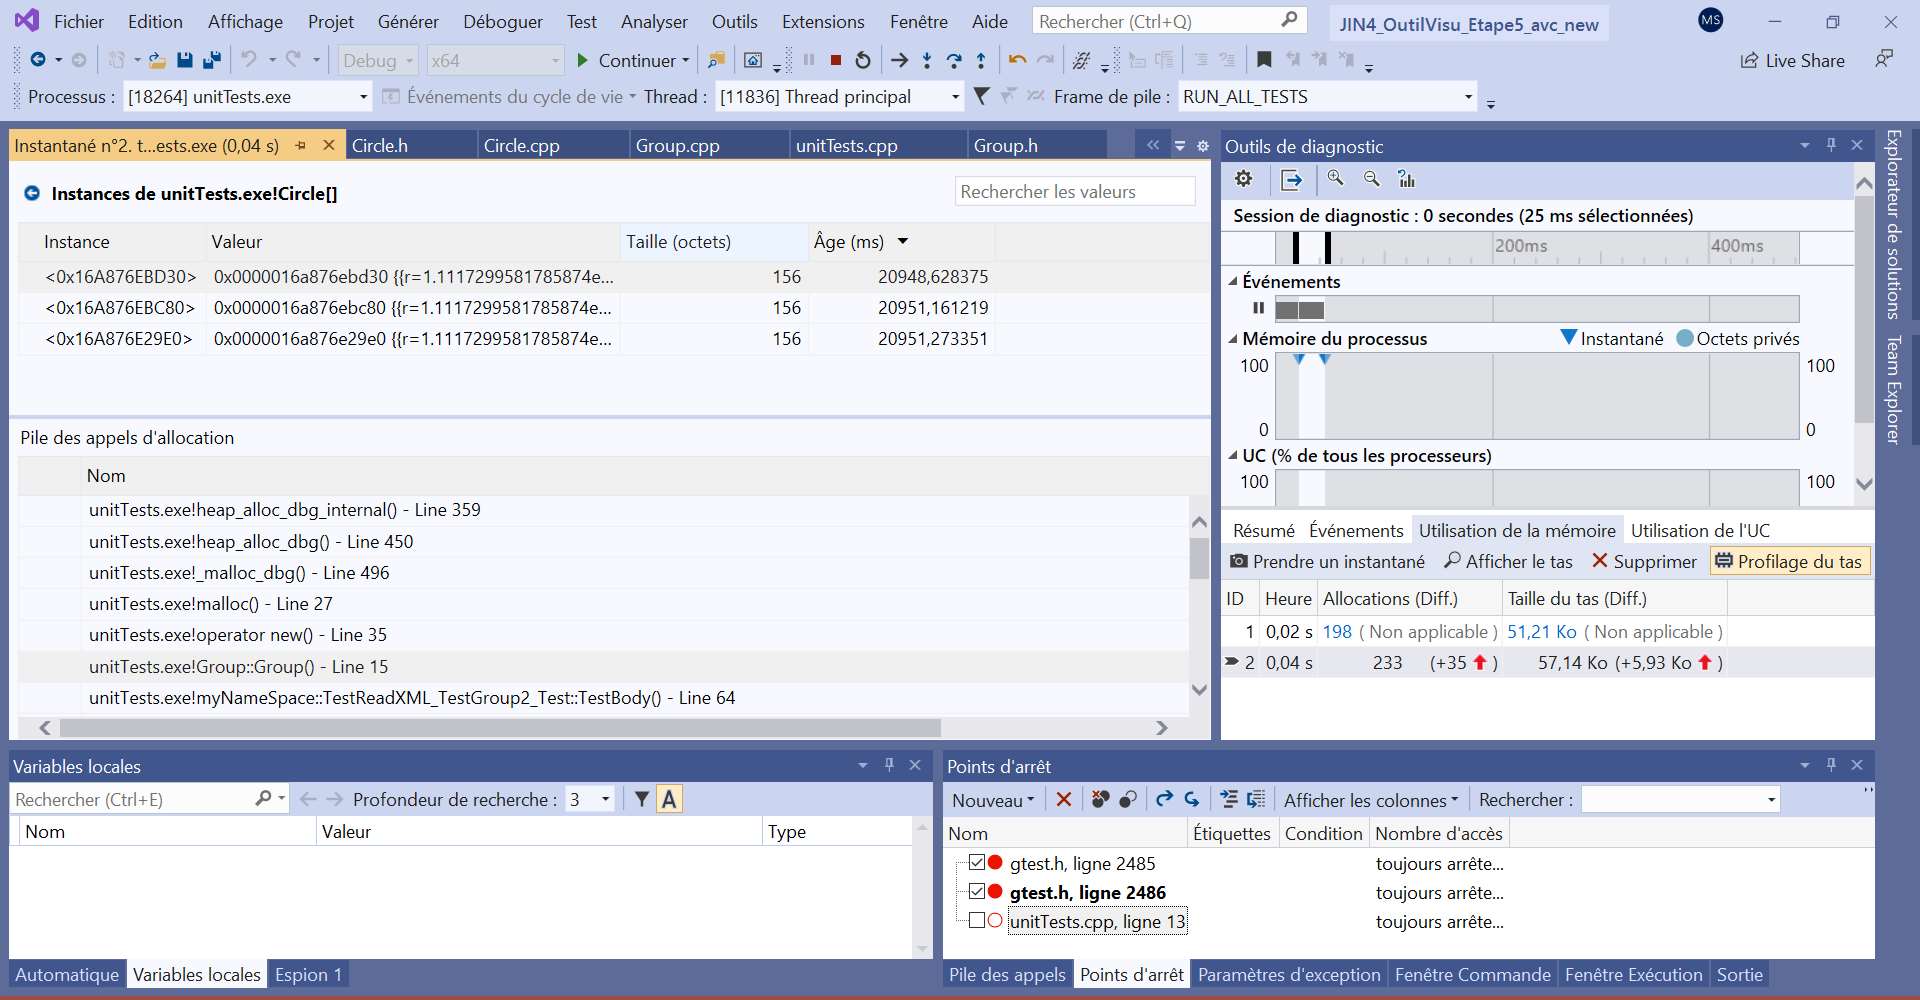Open 51,21 Ko heap size link
The width and height of the screenshot is (1920, 1000).
pos(1541,631)
